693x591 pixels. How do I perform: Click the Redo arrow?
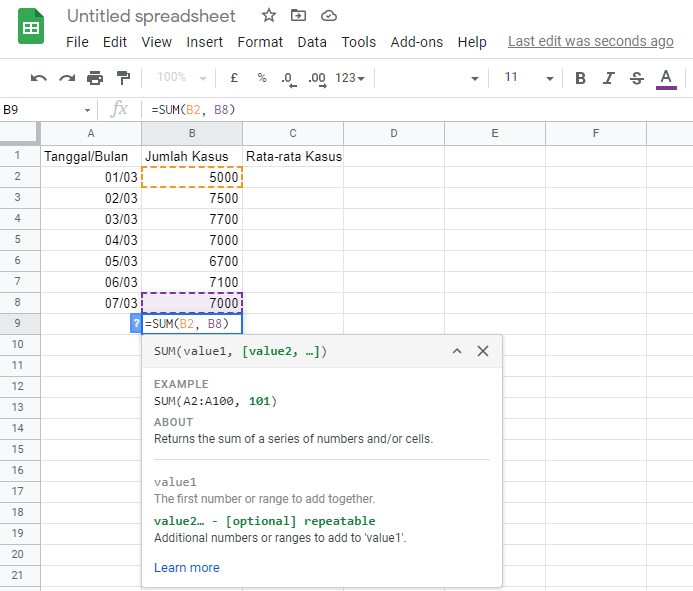click(67, 78)
